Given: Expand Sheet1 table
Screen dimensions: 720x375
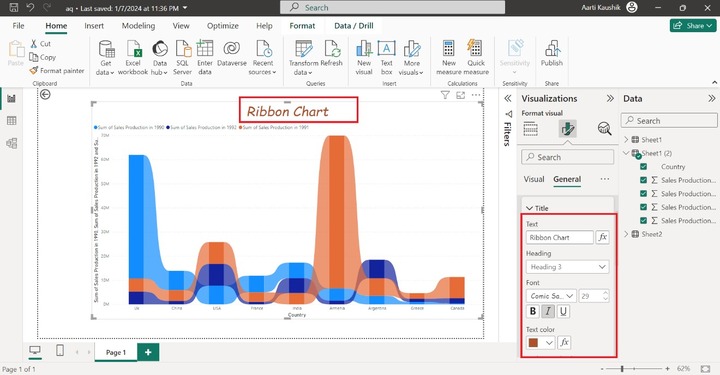Looking at the screenshot, I should [626, 140].
